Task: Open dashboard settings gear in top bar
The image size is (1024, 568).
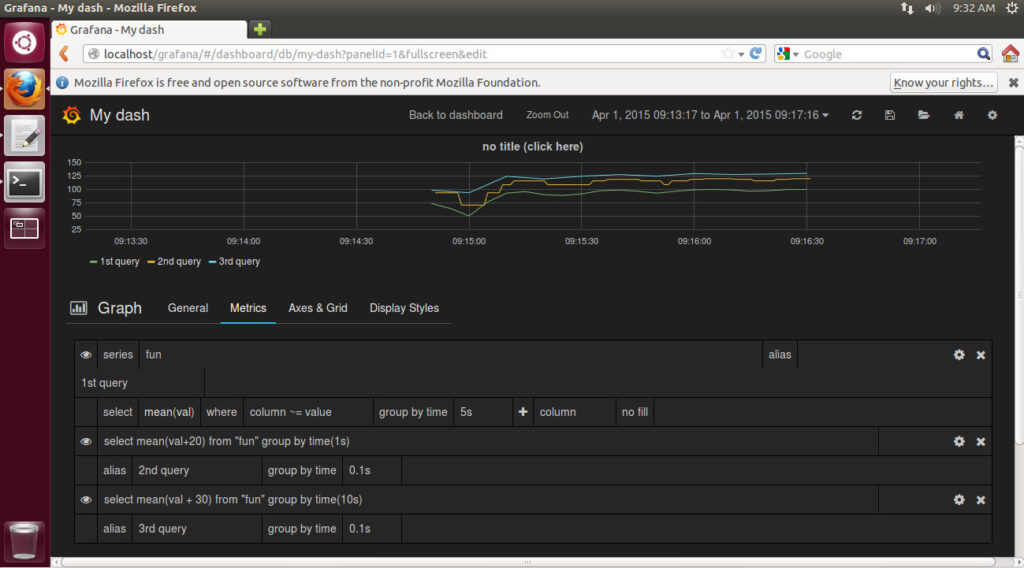Action: click(992, 115)
